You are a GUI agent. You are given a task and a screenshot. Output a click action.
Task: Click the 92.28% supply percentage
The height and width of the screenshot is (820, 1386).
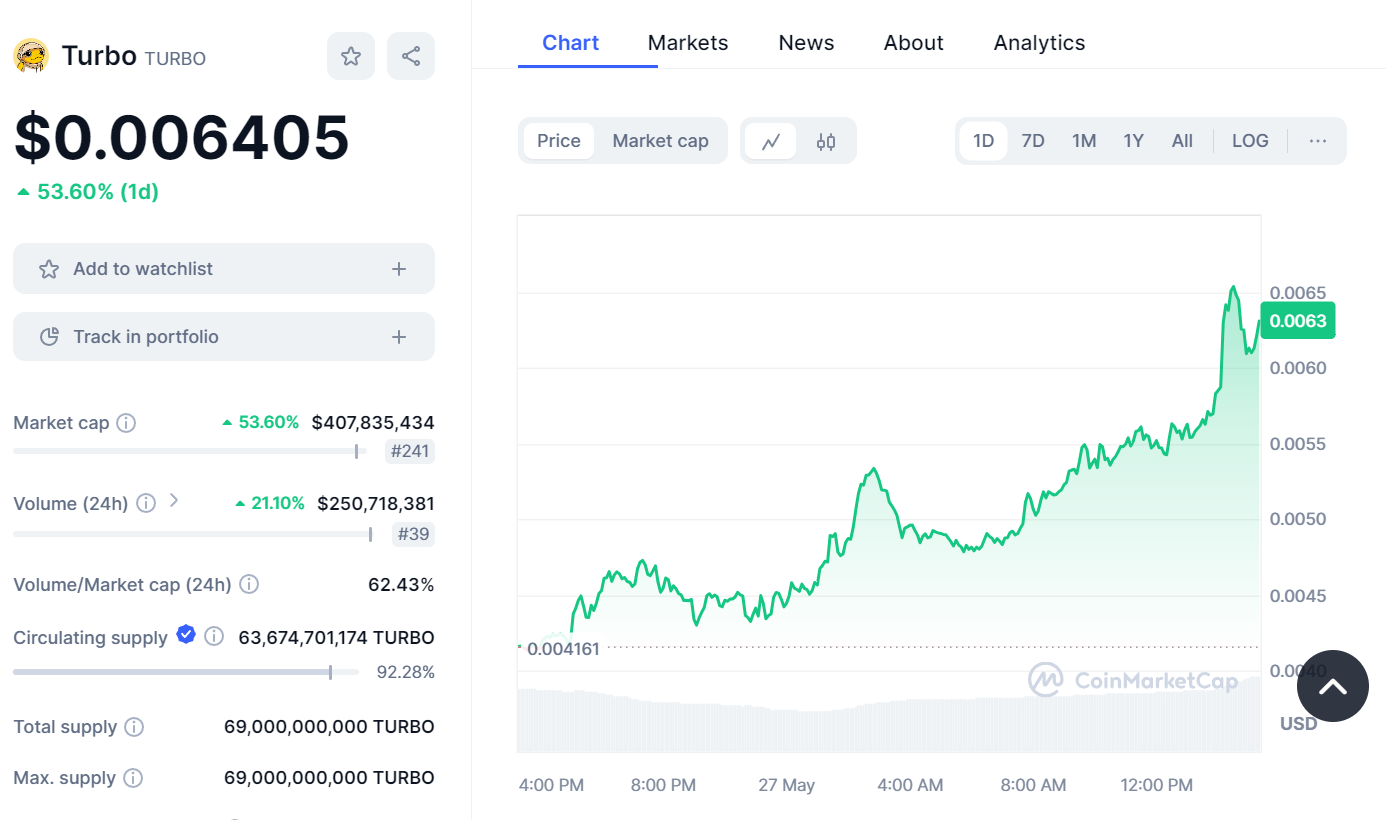click(406, 672)
